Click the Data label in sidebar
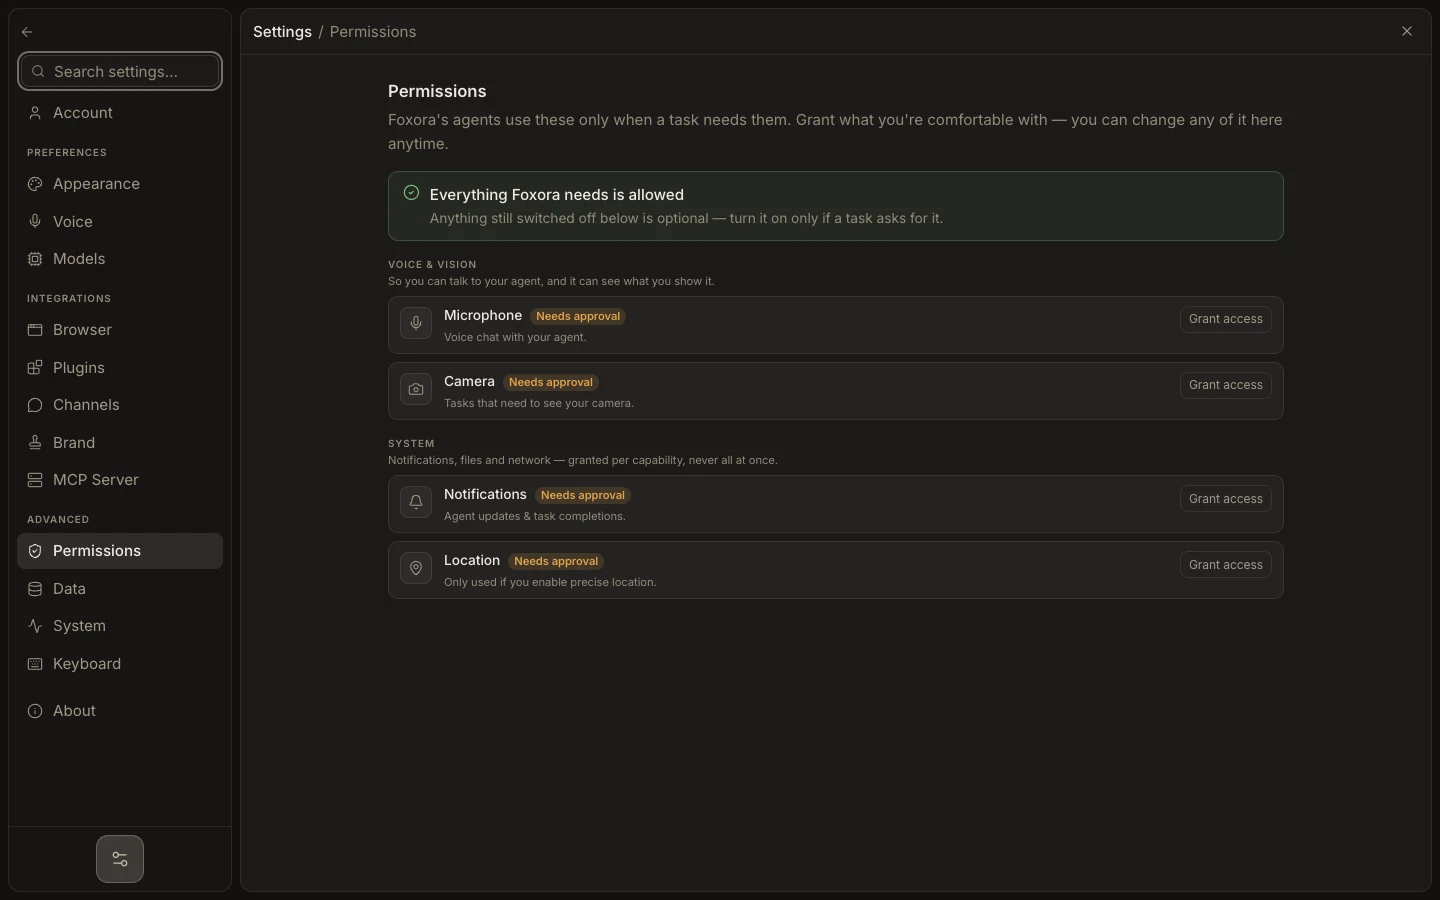 tap(69, 589)
